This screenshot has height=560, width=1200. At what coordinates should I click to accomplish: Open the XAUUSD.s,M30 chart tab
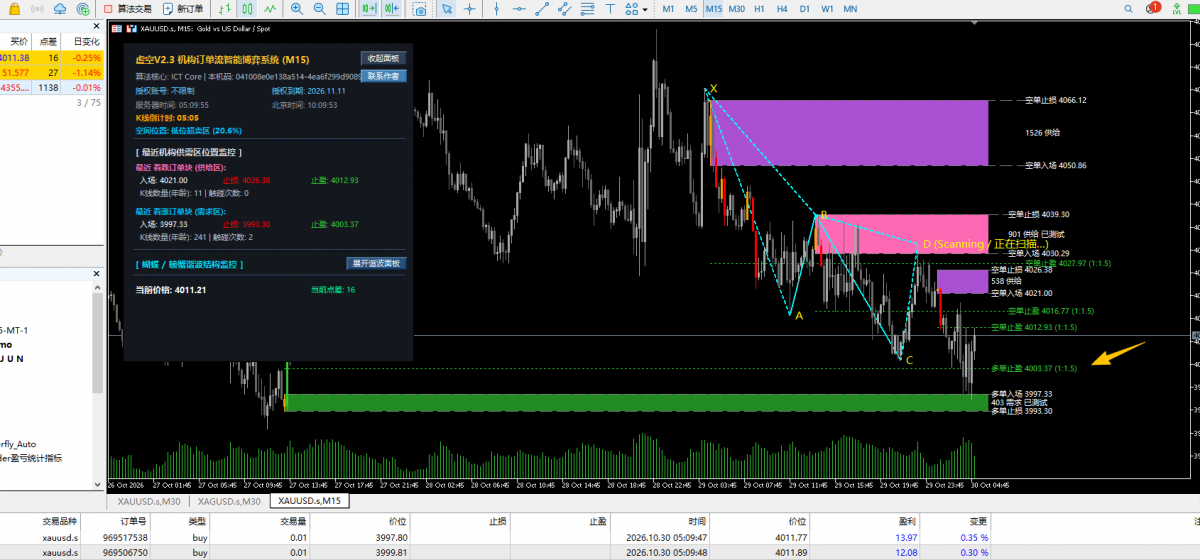click(x=148, y=501)
